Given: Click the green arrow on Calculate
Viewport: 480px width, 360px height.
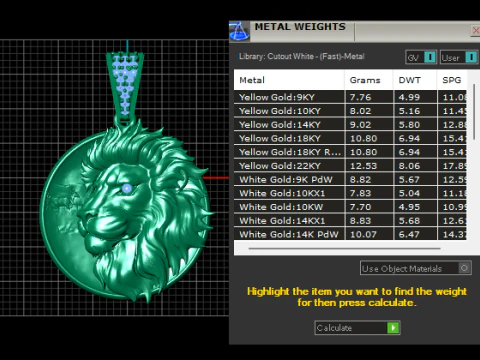Looking at the screenshot, I should [393, 328].
